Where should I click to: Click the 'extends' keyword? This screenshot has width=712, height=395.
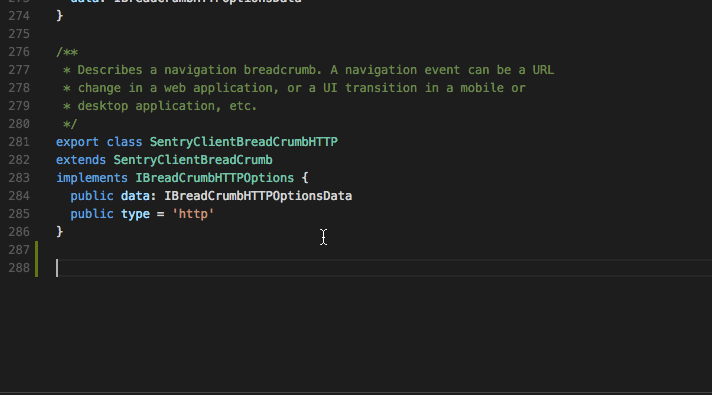pos(81,160)
